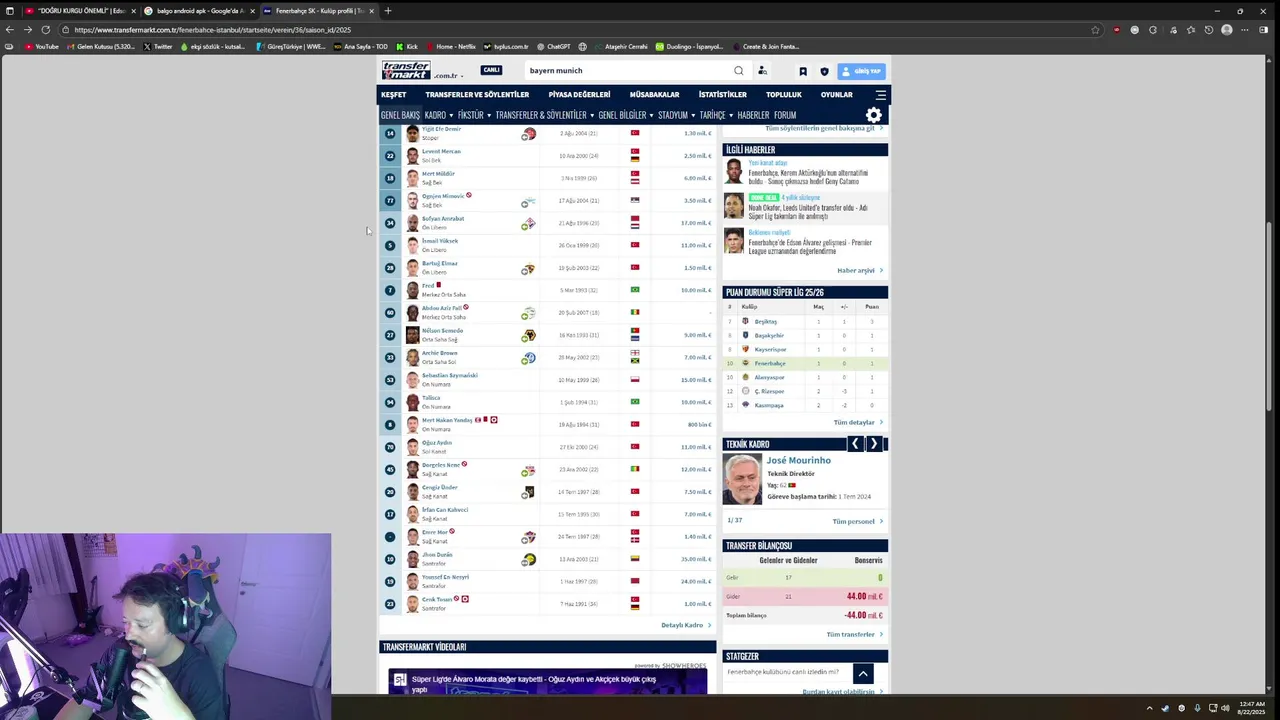This screenshot has height=720, width=1280.
Task: Open the Transfermarkt logo home link
Action: point(406,70)
